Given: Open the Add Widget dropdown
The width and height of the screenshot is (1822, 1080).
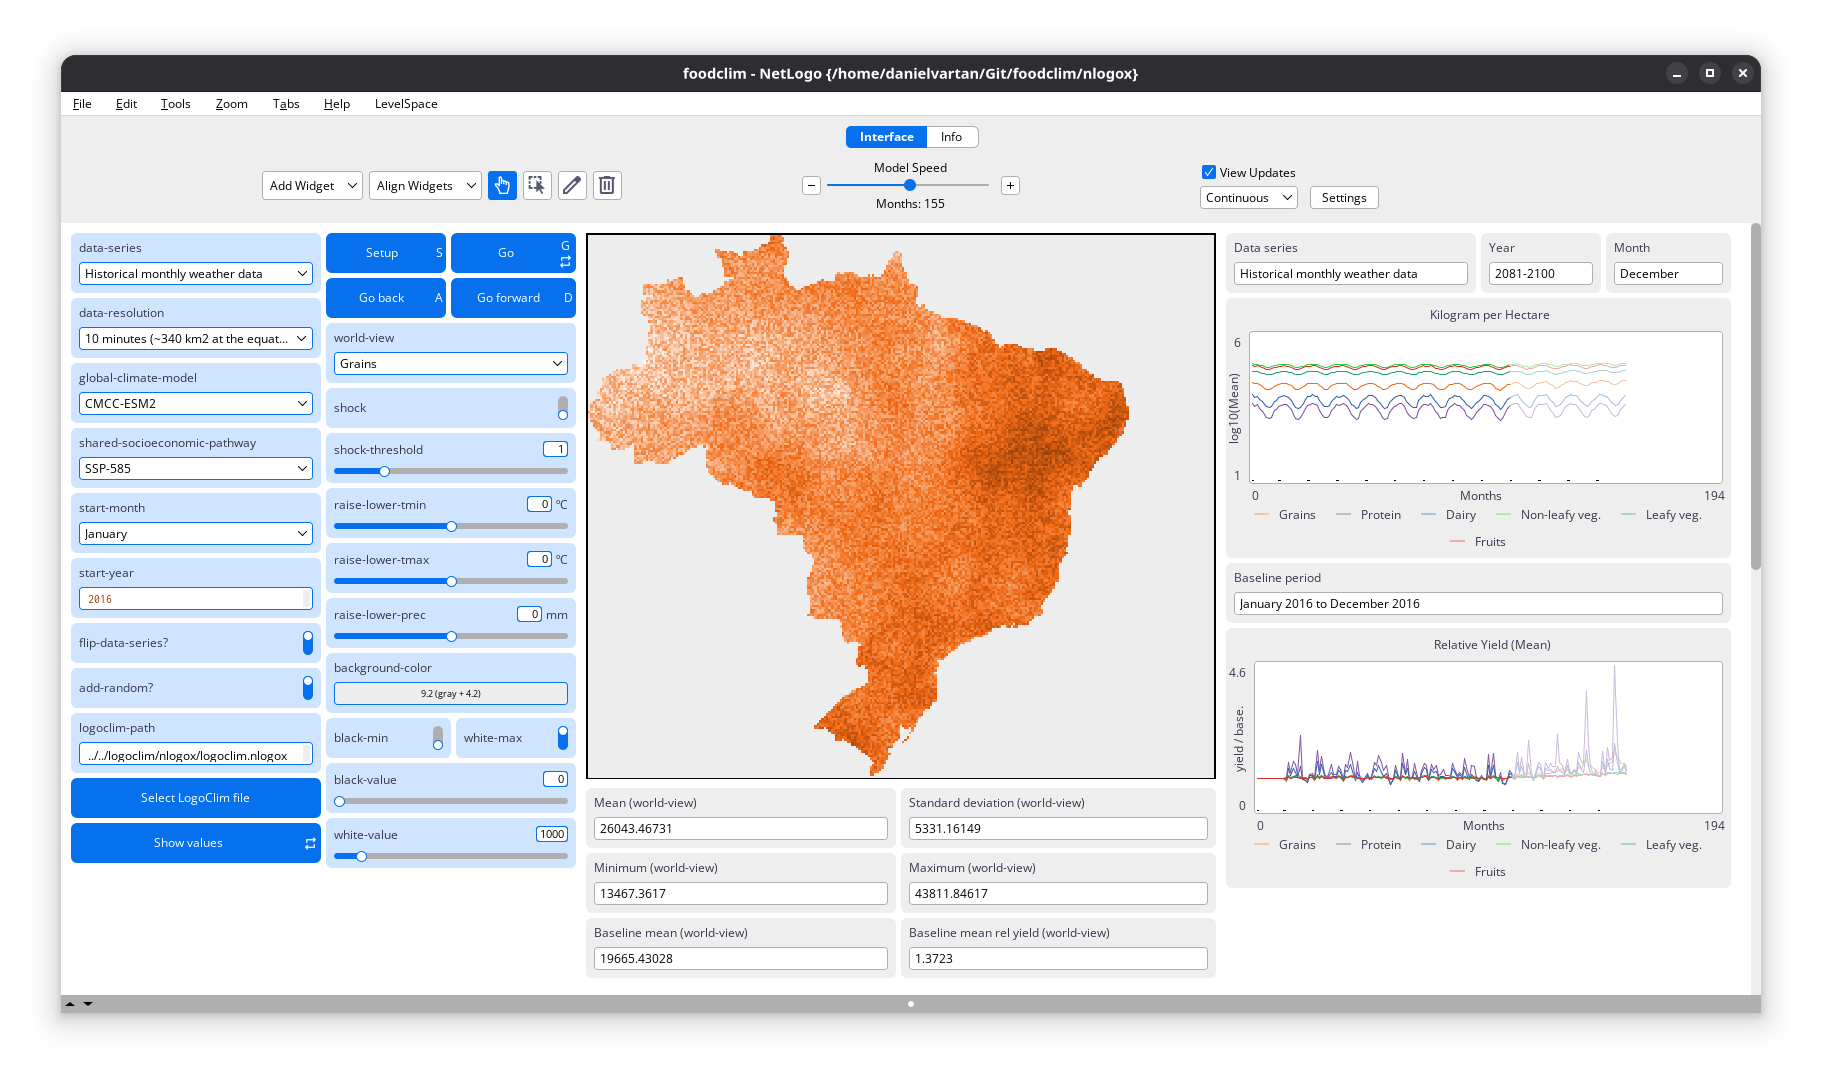Looking at the screenshot, I should 313,186.
